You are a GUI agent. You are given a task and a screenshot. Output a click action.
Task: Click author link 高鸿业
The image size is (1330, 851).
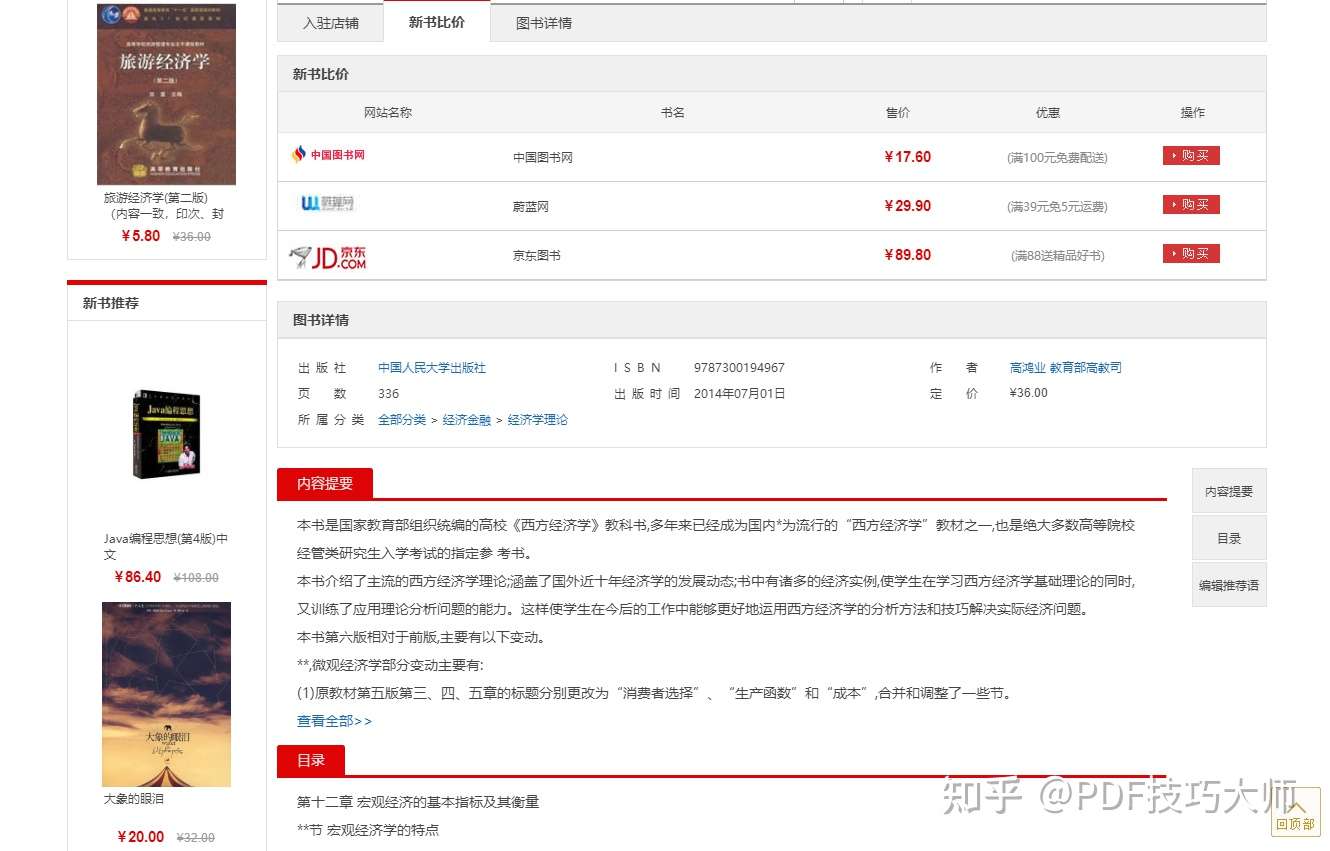point(1027,368)
